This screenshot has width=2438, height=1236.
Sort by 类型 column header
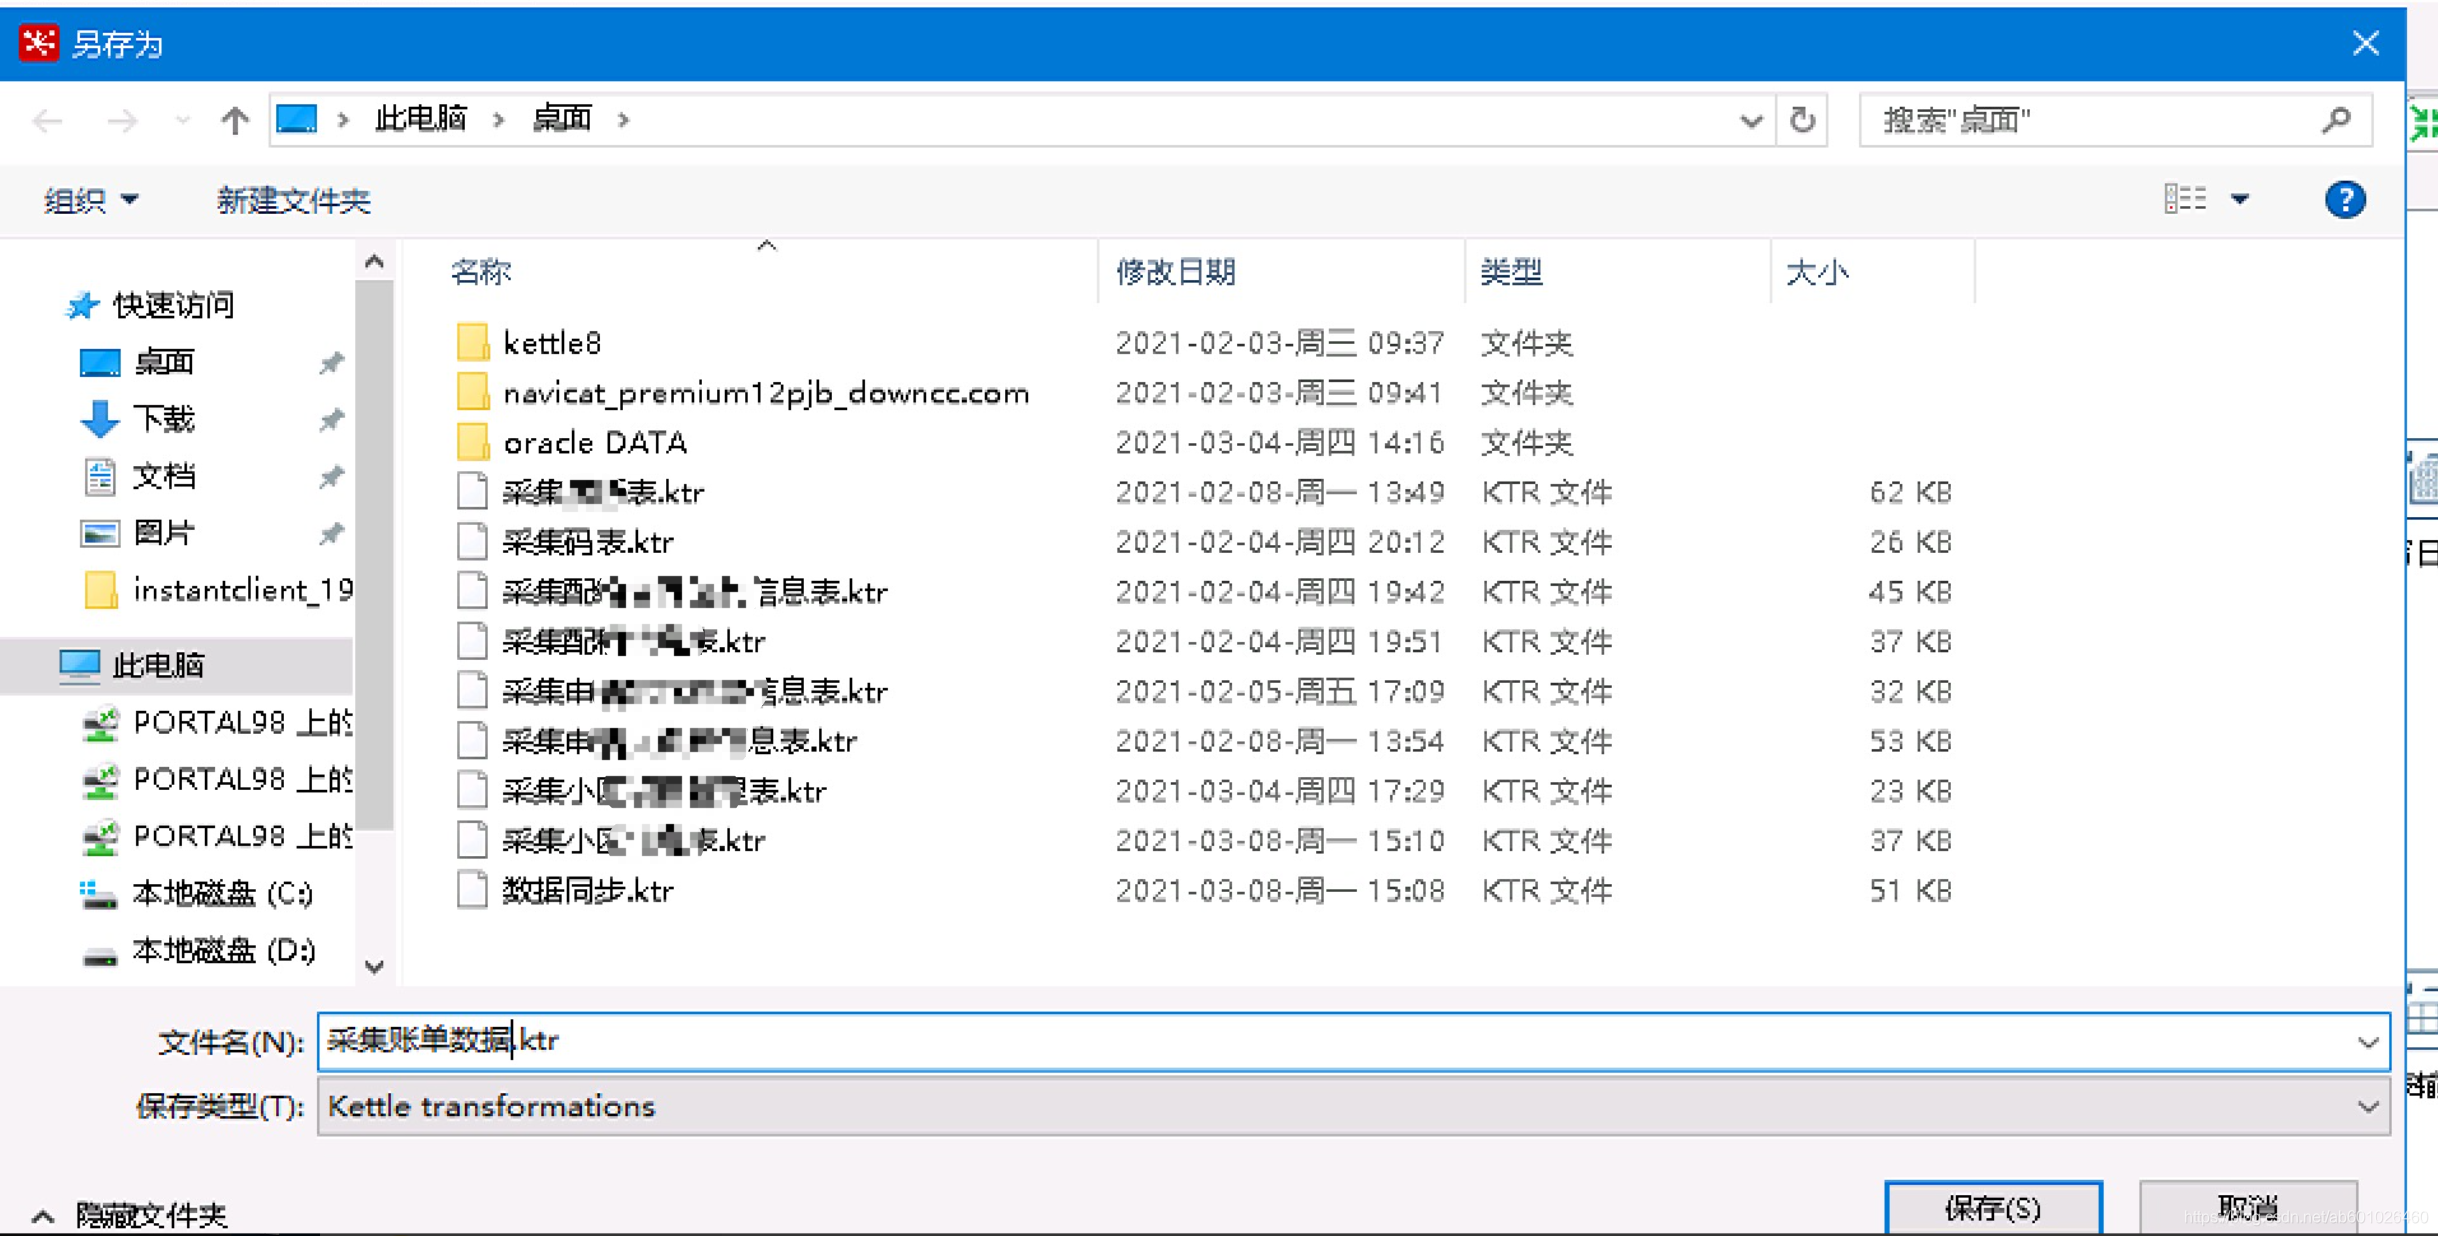1511,272
